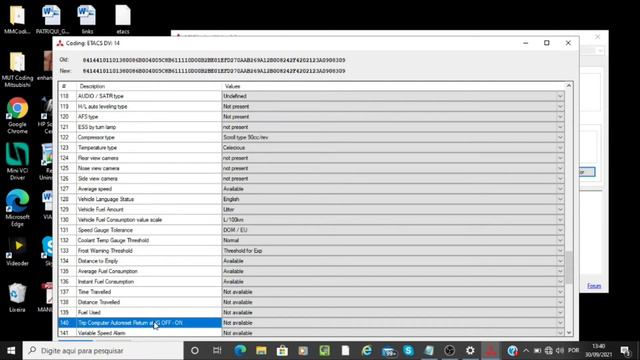The image size is (640, 360).
Task: Open File Explorer from the taskbar
Action: [261, 351]
